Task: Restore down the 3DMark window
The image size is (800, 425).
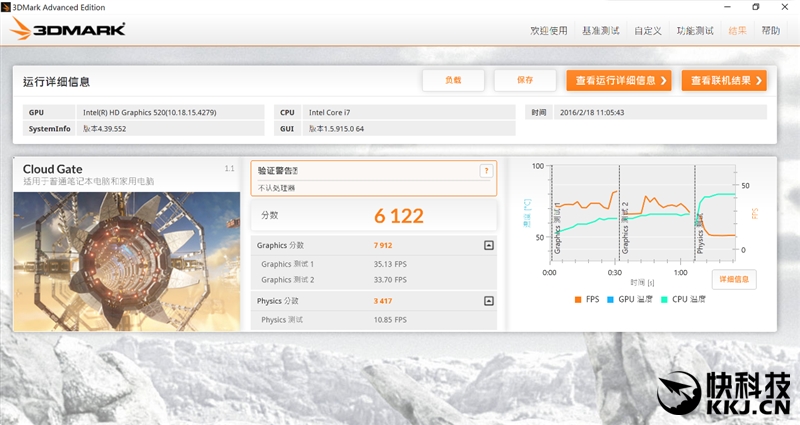Action: coord(756,7)
